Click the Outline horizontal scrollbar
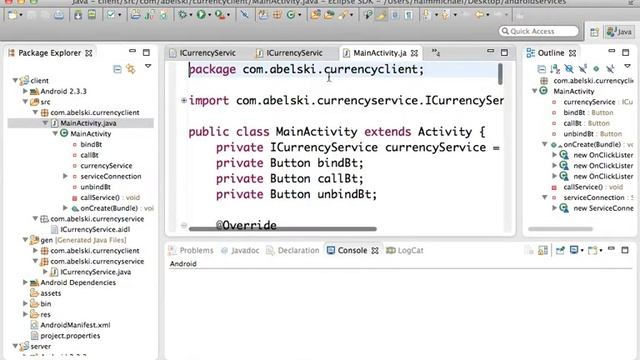 (x=560, y=229)
